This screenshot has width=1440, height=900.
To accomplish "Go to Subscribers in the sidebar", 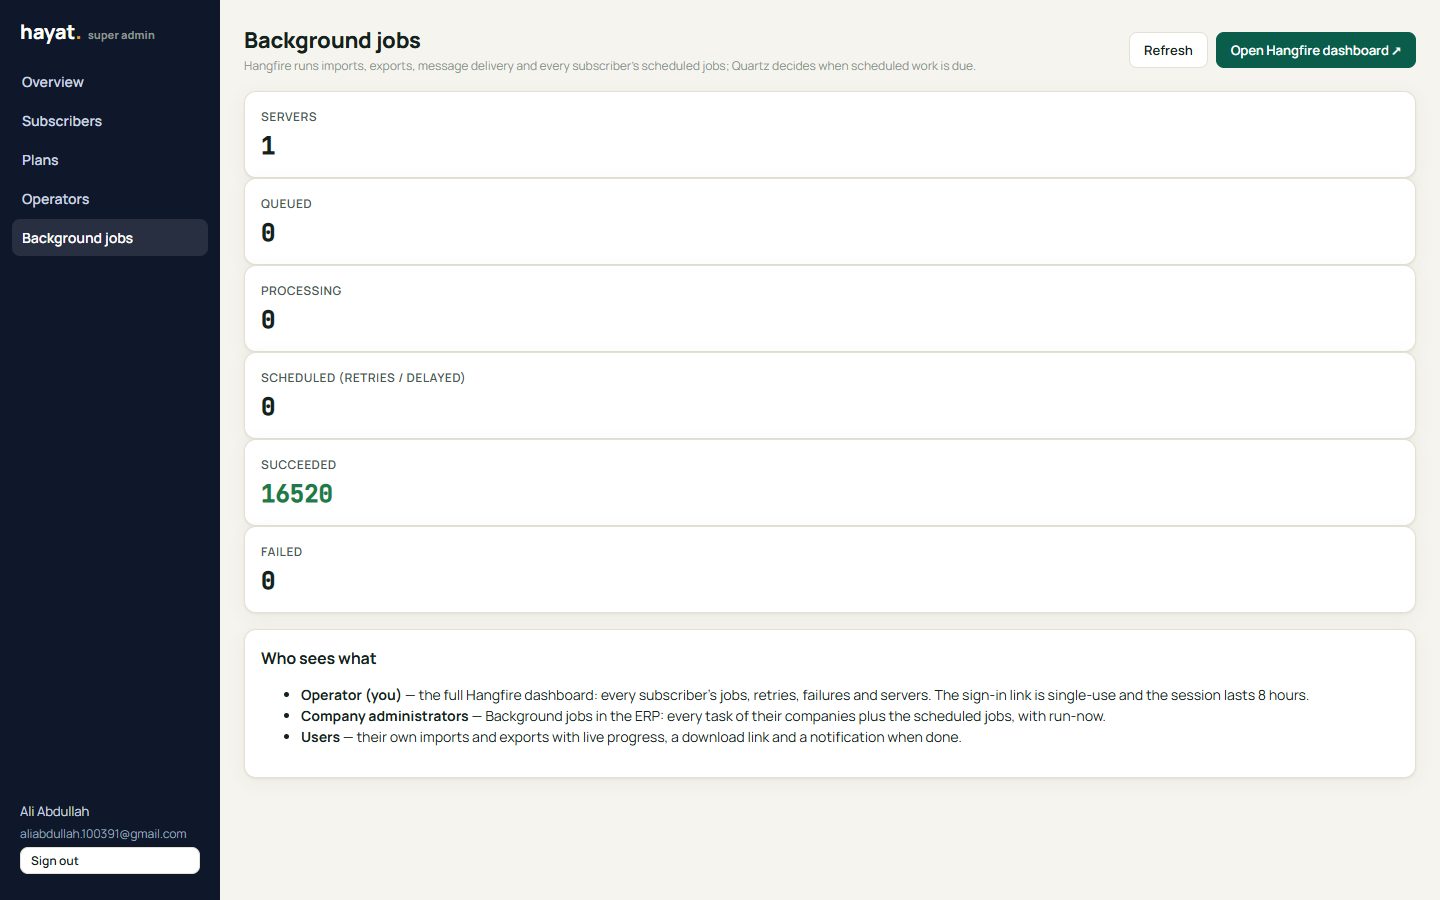I will pos(109,121).
